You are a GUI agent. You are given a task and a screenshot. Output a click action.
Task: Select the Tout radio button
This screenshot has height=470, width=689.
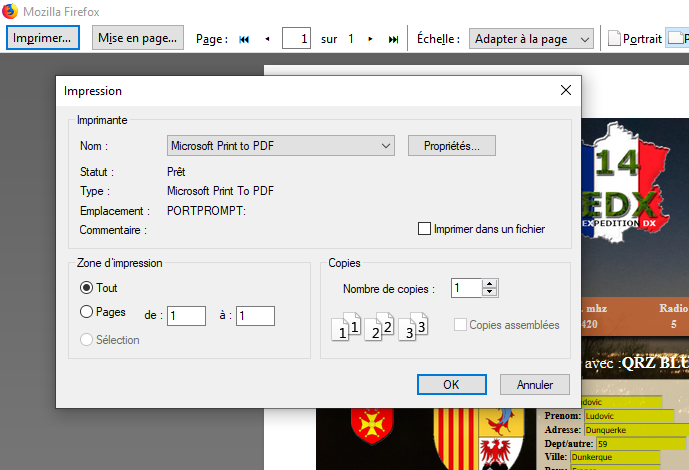87,288
